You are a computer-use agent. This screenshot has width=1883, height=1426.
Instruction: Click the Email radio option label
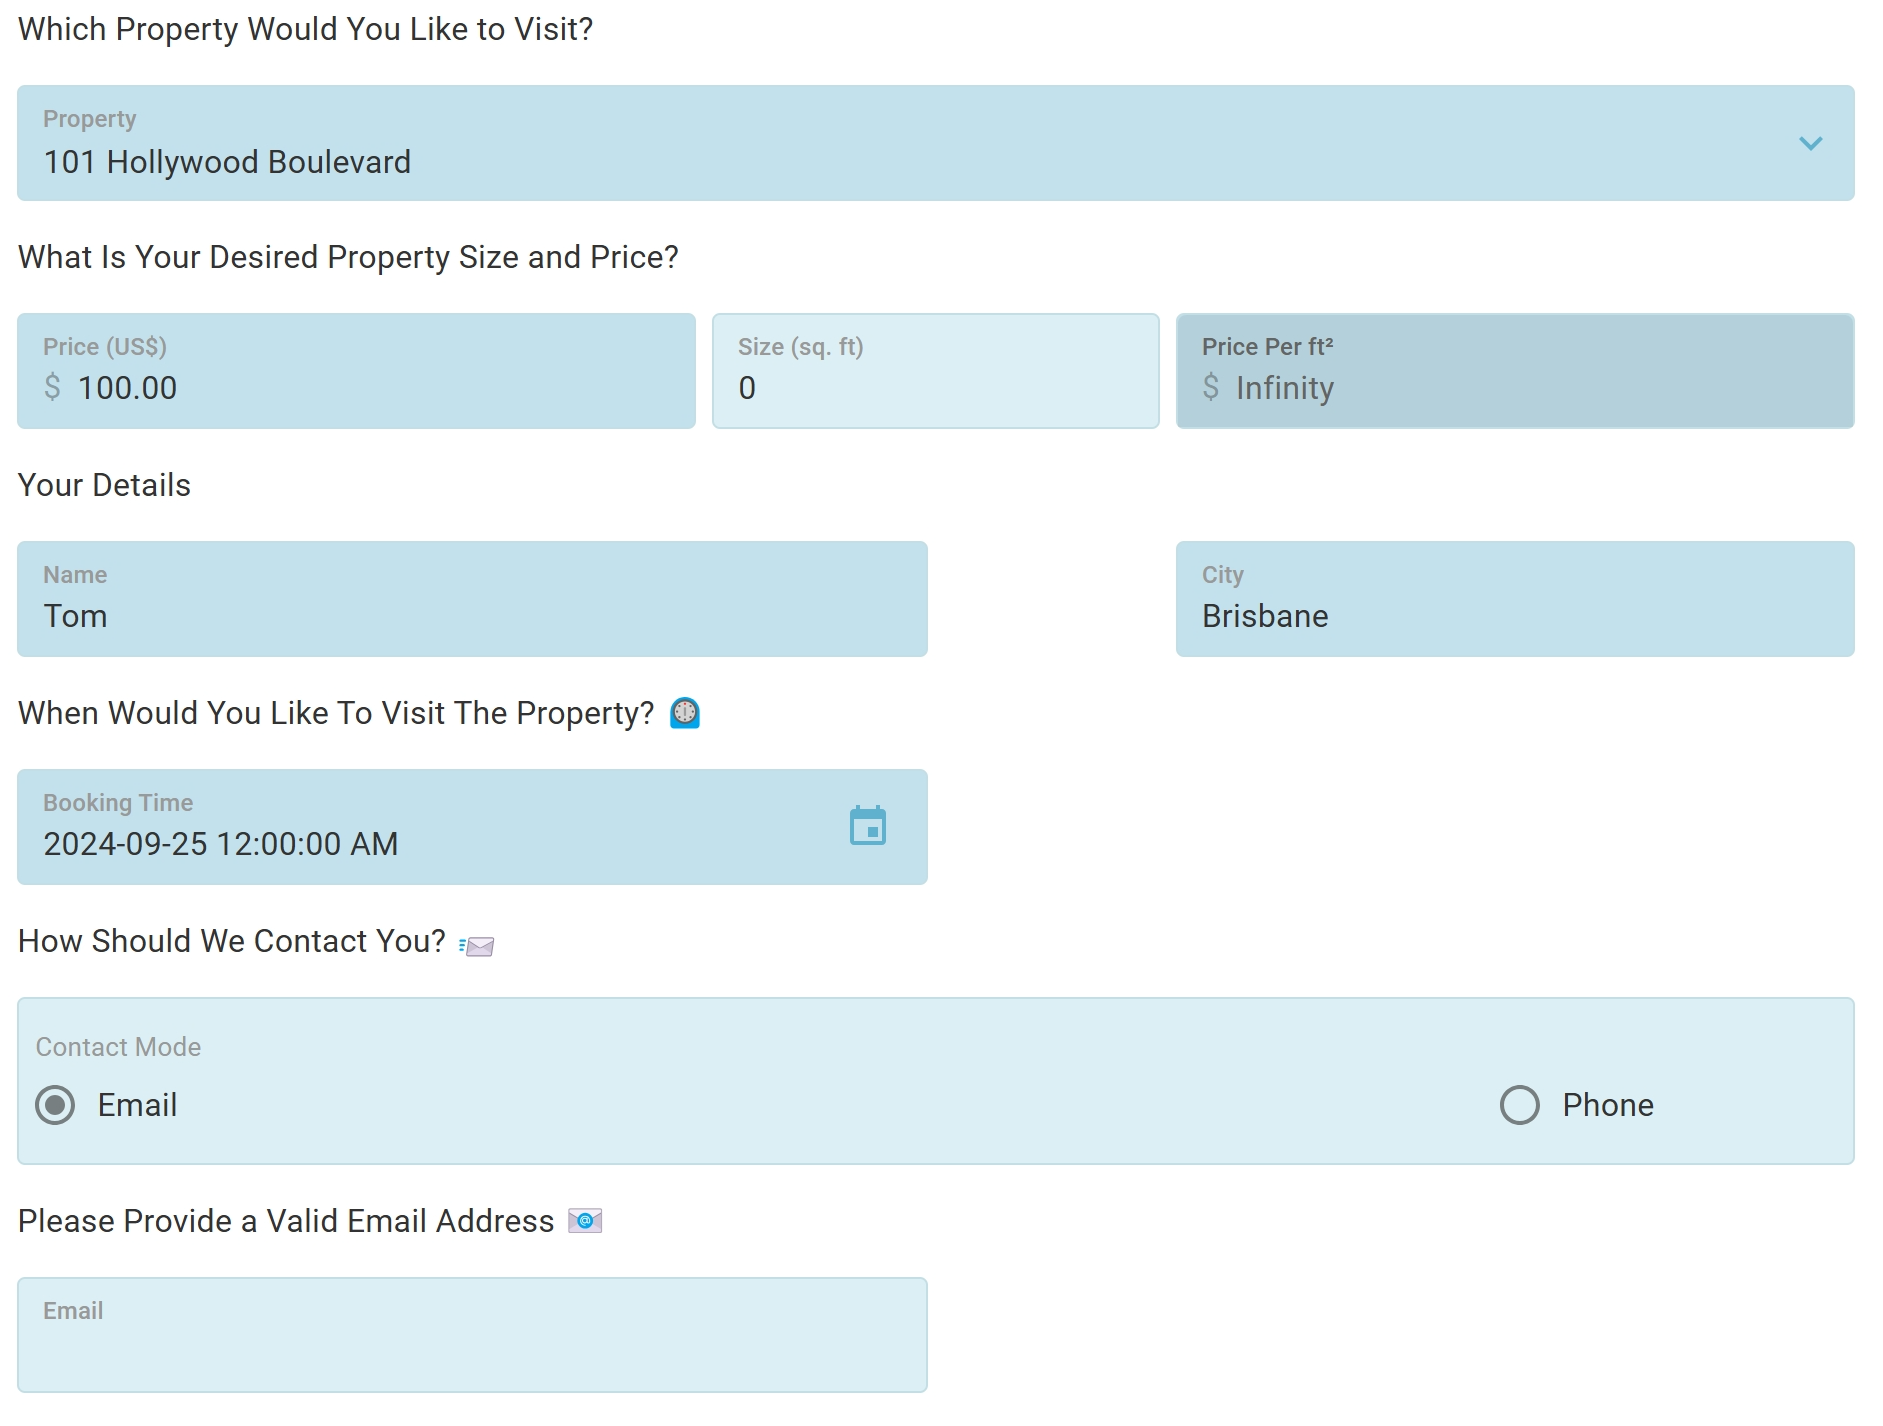[137, 1105]
